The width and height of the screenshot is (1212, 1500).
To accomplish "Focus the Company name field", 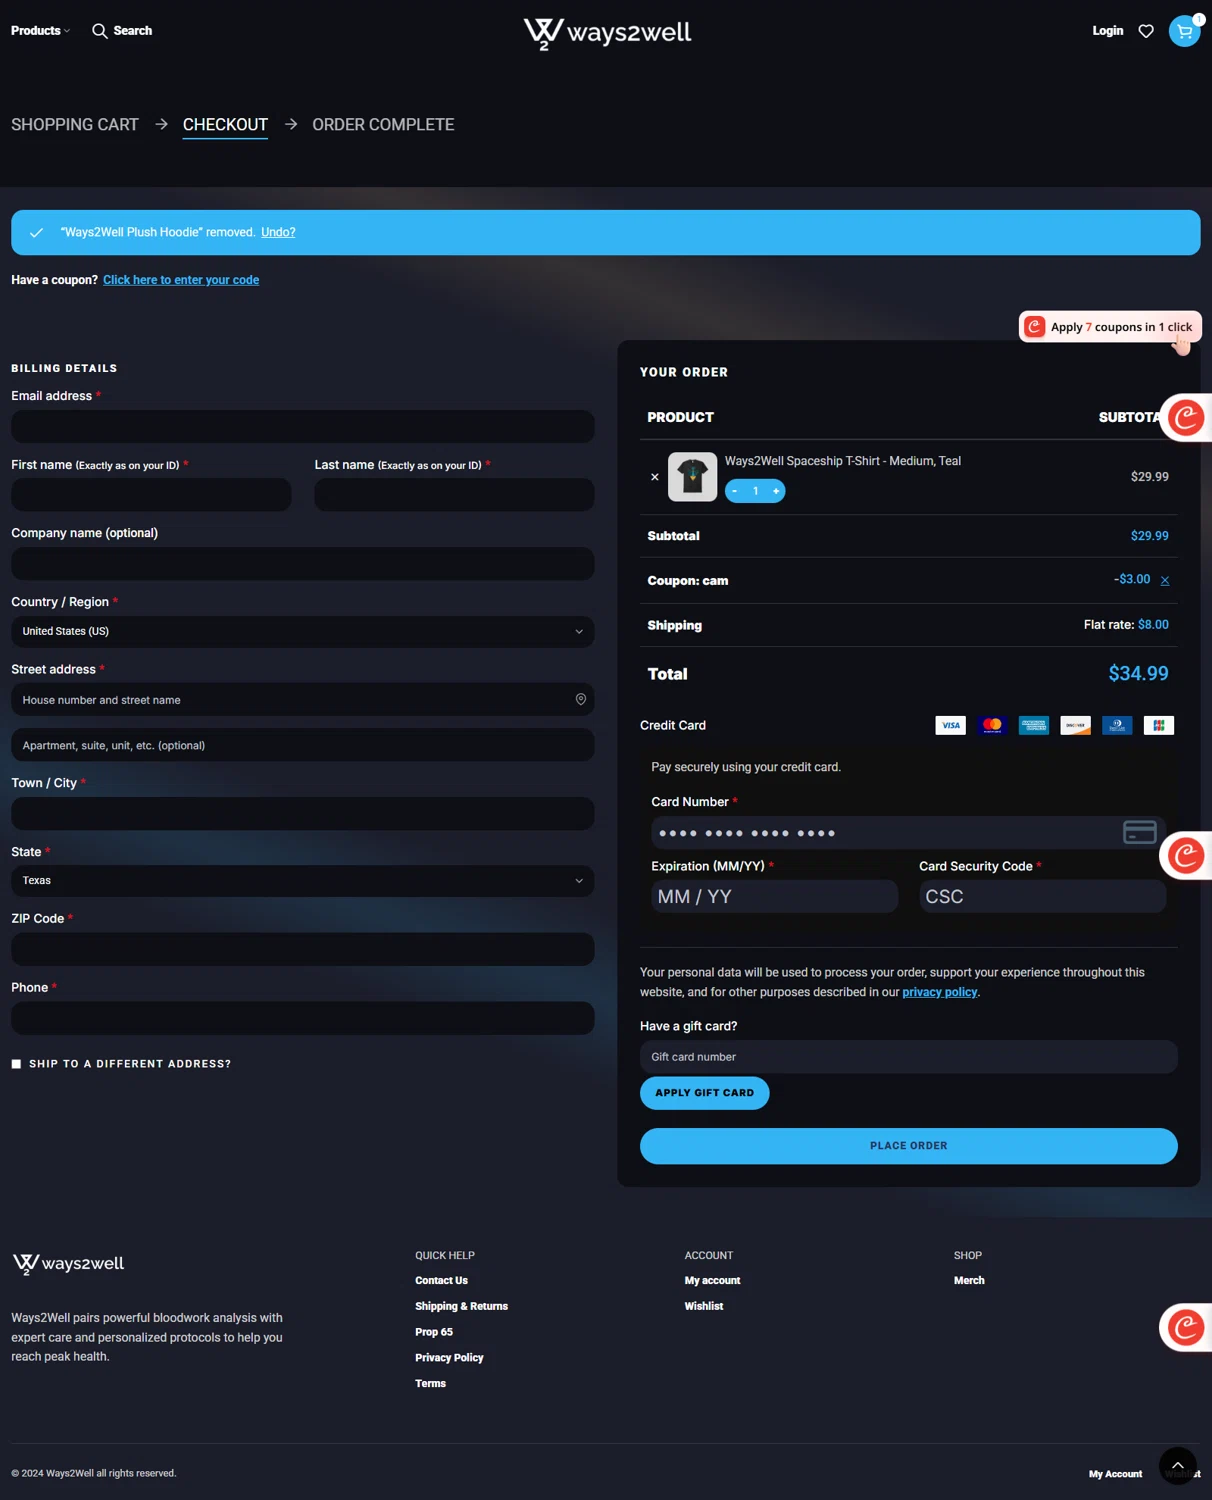I will point(303,564).
